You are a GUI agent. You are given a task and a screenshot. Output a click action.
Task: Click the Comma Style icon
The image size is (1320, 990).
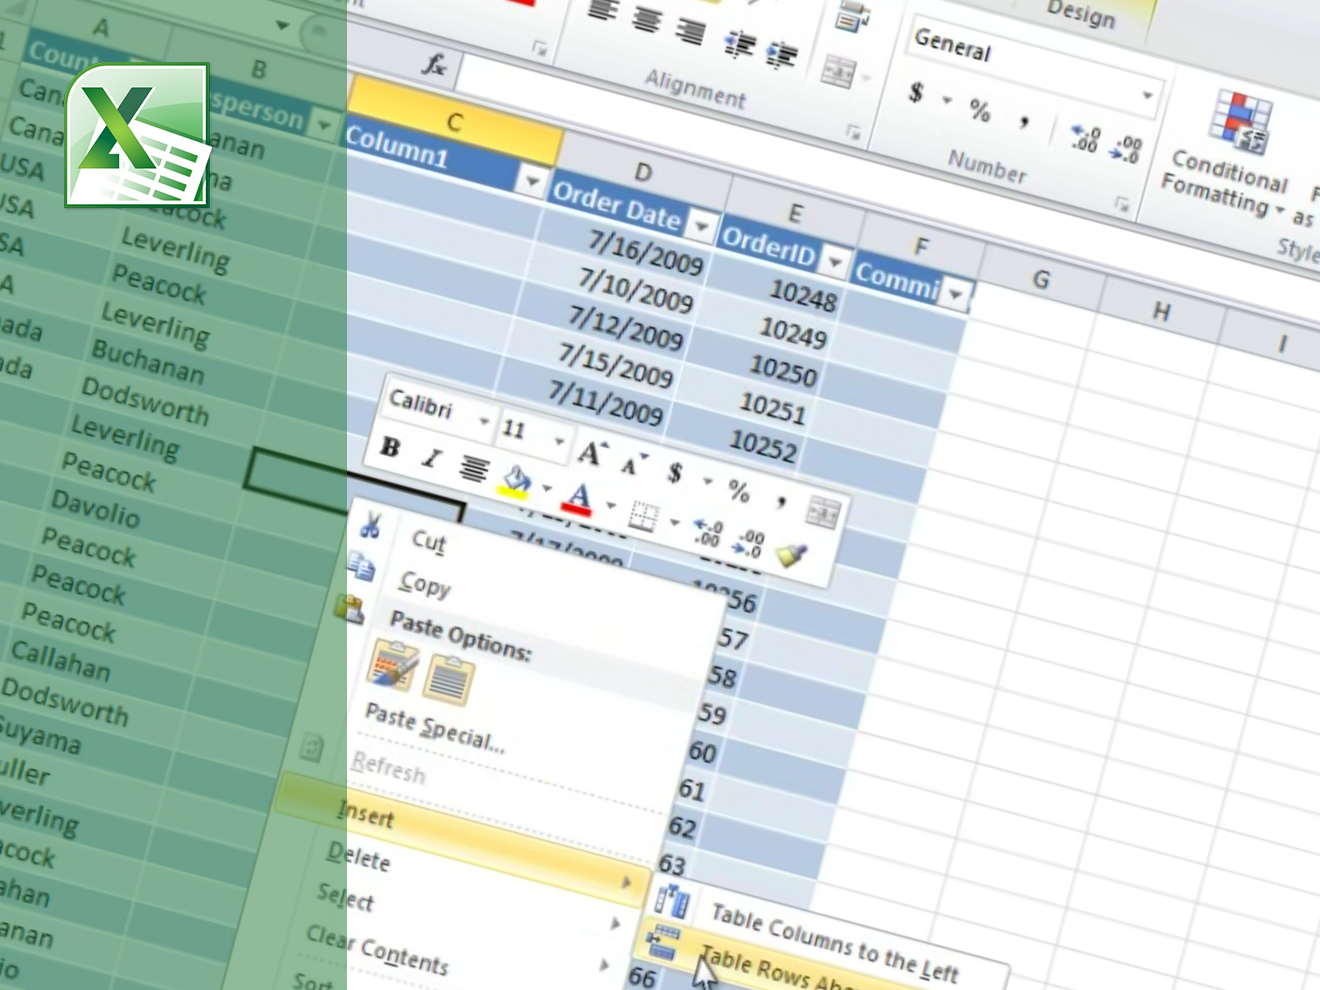1025,123
